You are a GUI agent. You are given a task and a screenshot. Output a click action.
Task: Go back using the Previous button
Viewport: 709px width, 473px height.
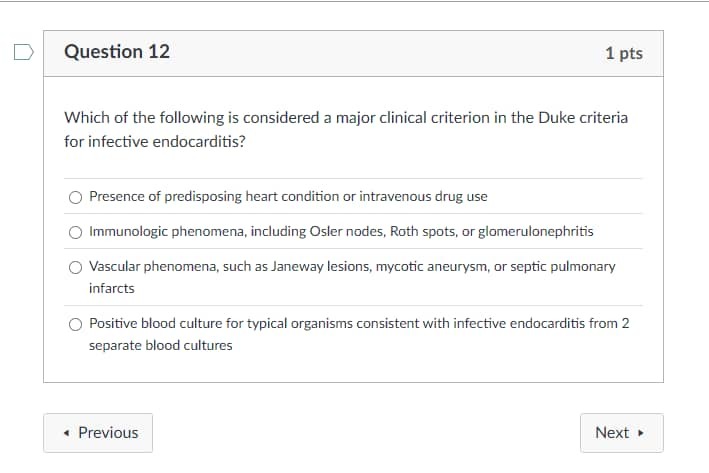tap(98, 433)
